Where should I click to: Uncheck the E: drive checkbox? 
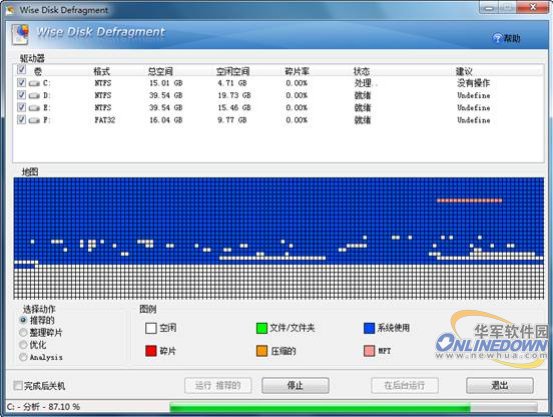click(21, 107)
